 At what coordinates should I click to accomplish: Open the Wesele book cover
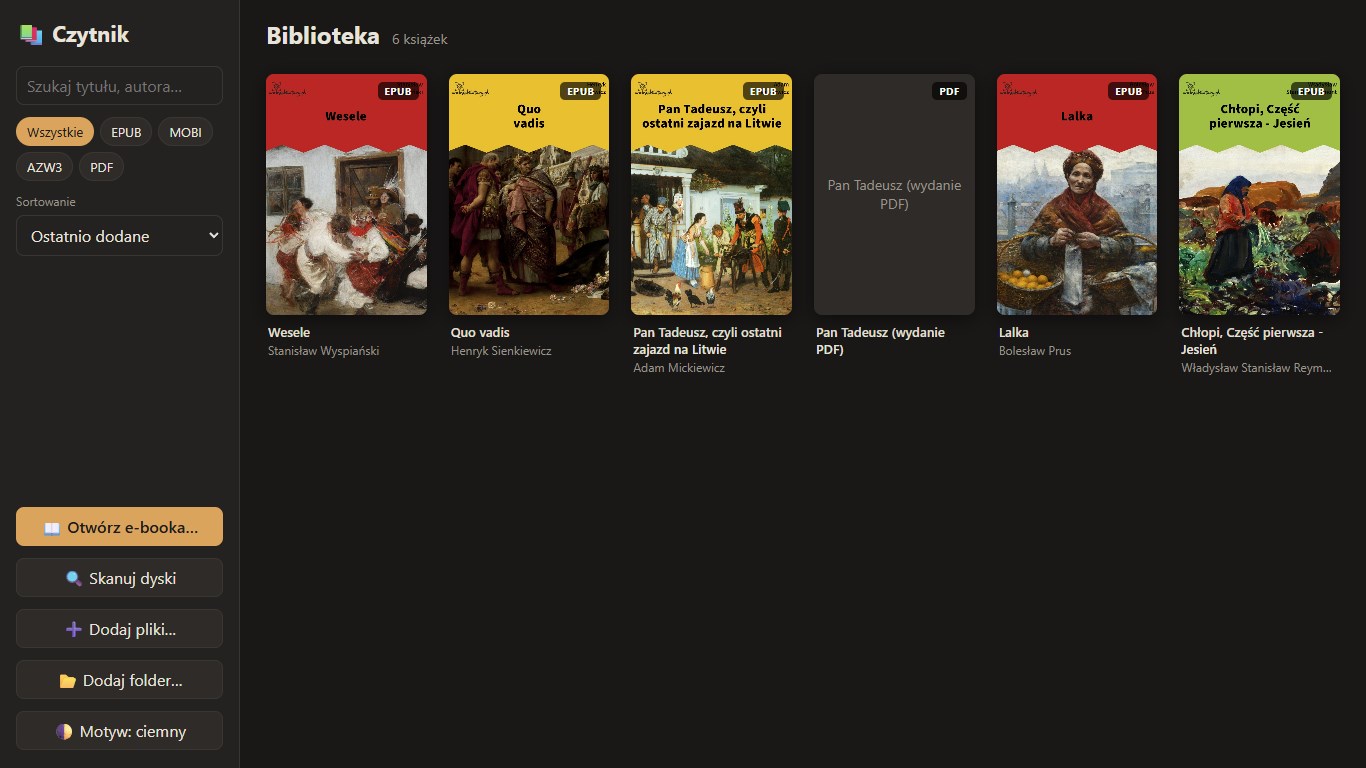coord(346,195)
